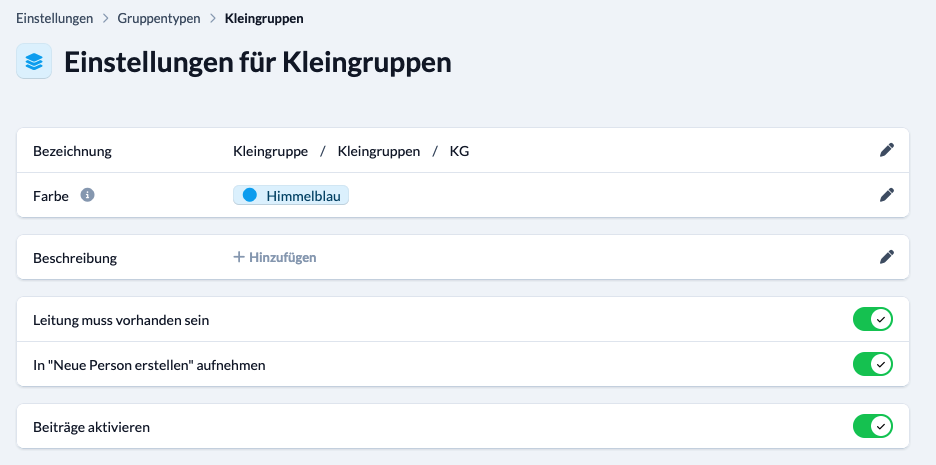
Task: Click chevron after Gruppentypen breadcrumb
Action: (x=213, y=19)
